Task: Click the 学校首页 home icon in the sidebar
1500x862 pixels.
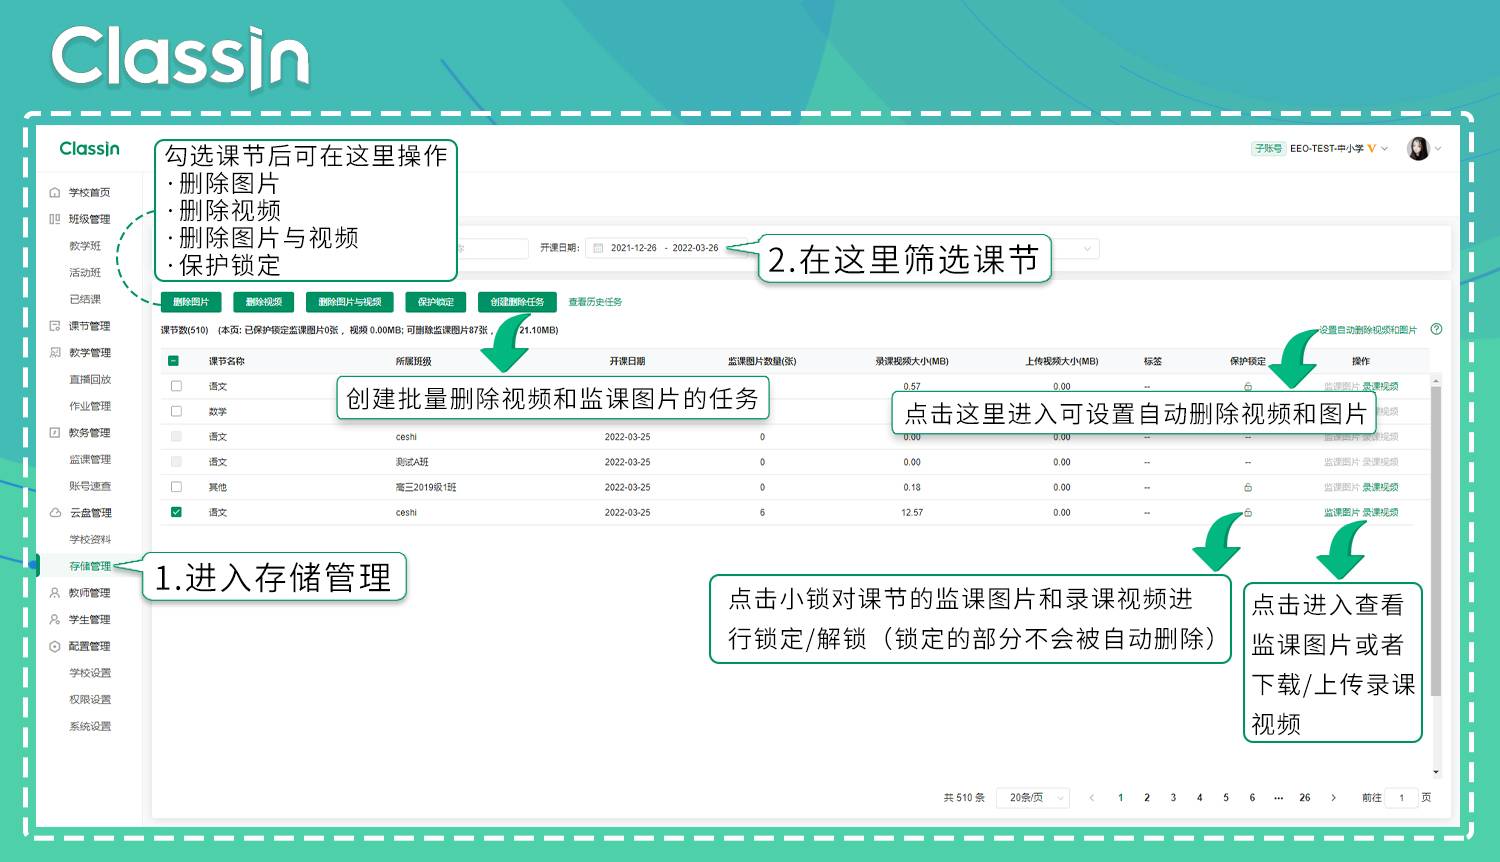Action: point(55,192)
